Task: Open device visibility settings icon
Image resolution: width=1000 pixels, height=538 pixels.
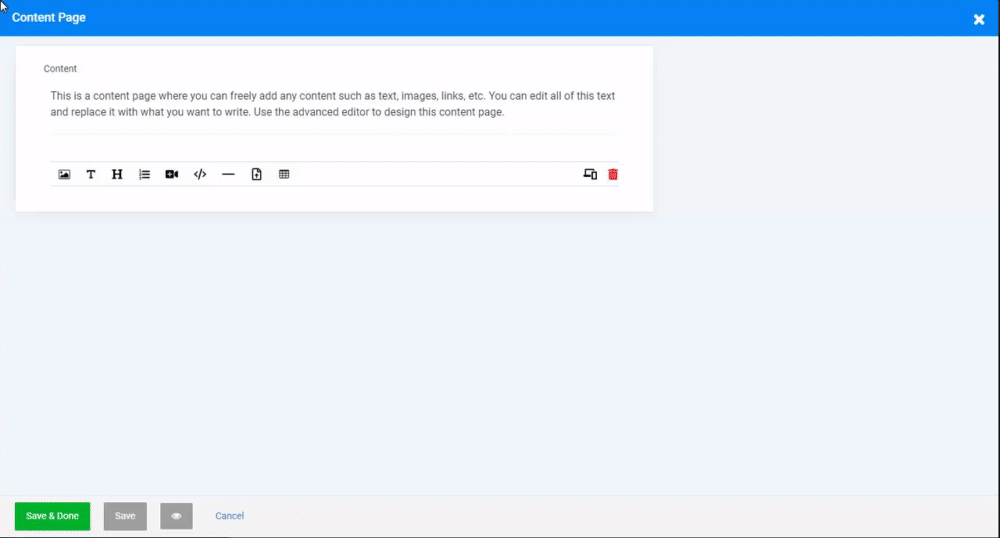Action: pos(590,174)
